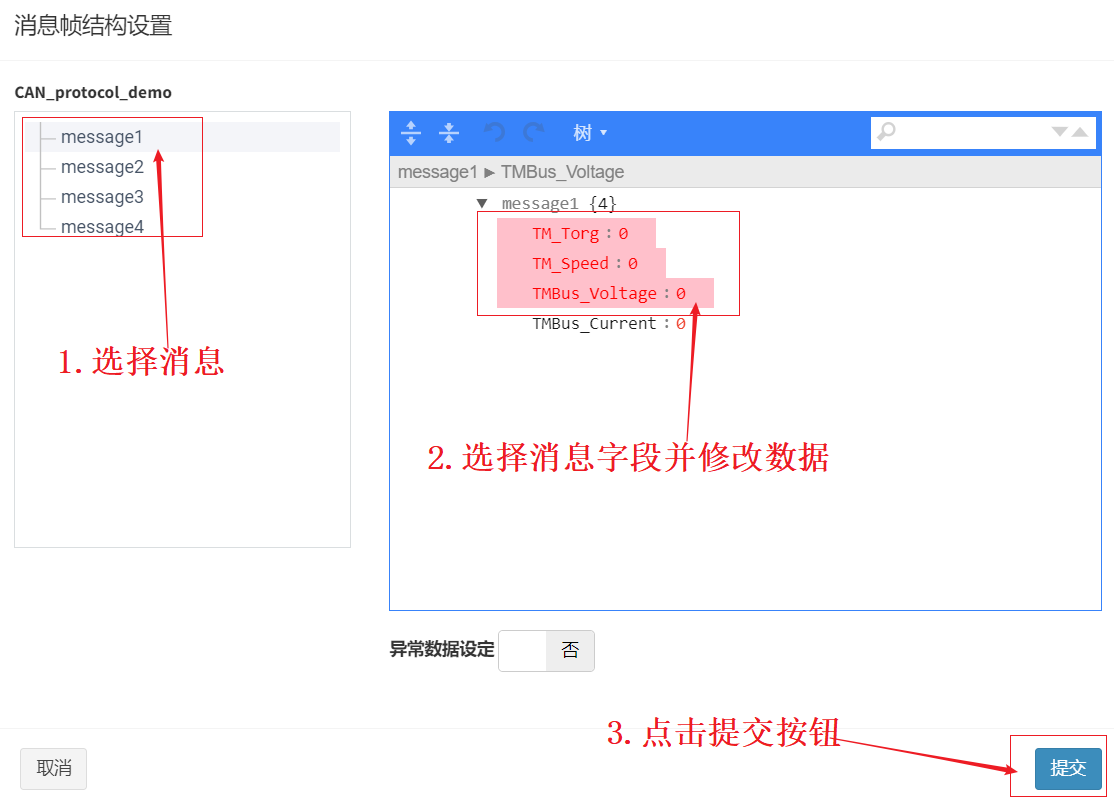Select TMBus_Voltage in the breadcrumb path
Screen dimensions: 1114x803
pos(562,172)
